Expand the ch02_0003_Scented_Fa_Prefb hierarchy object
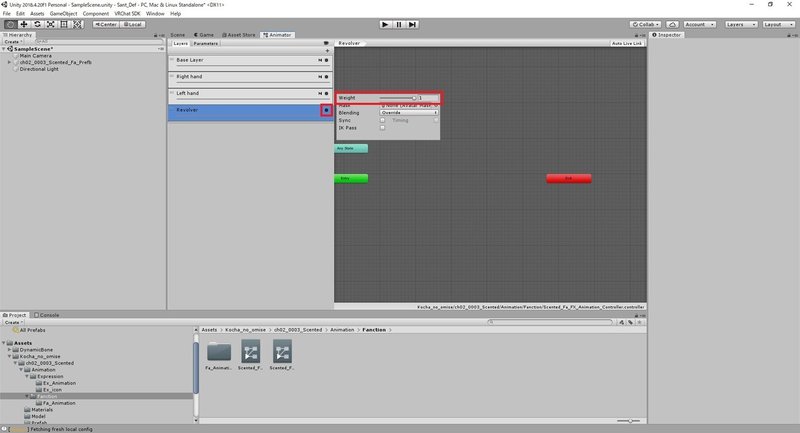800x433 pixels. click(x=9, y=62)
